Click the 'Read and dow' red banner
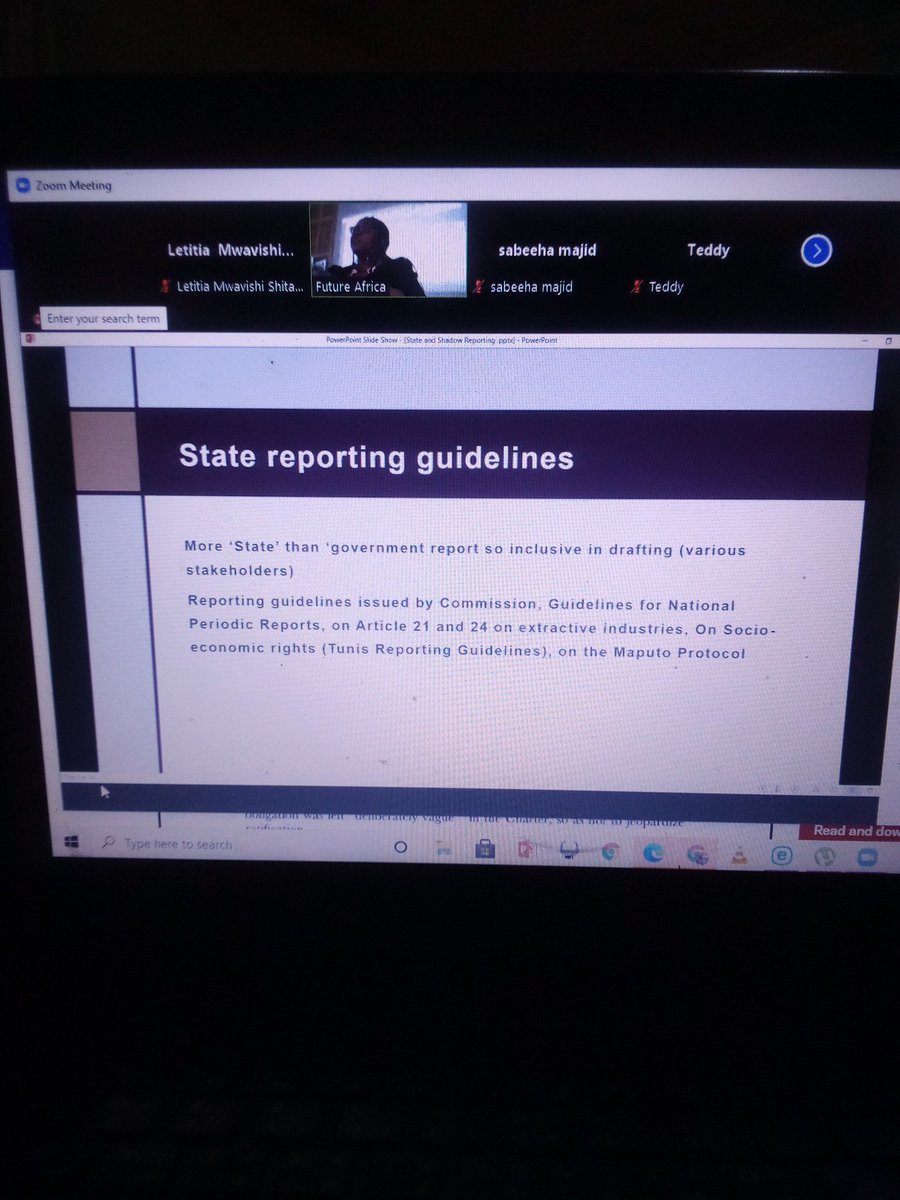This screenshot has width=900, height=1200. pos(853,831)
